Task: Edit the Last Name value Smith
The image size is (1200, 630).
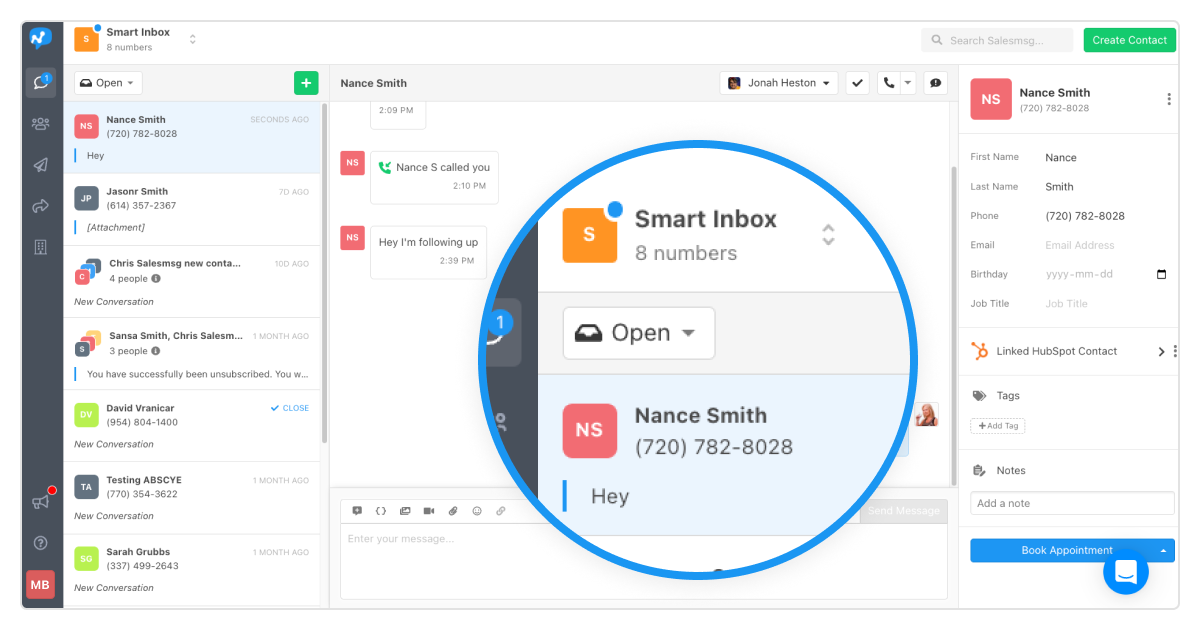Action: (x=1059, y=186)
